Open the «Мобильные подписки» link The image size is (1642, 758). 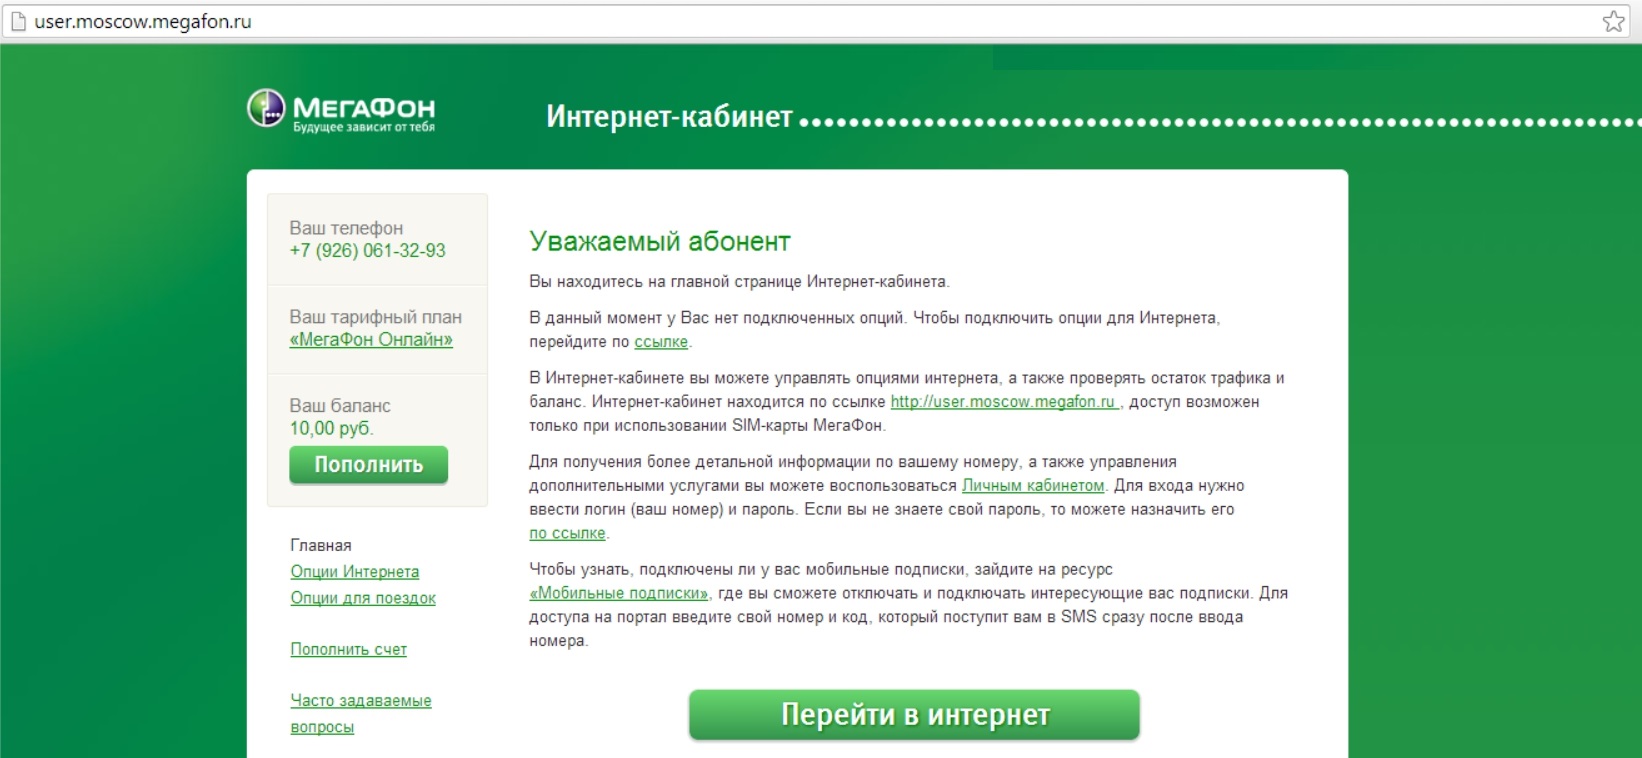(619, 593)
